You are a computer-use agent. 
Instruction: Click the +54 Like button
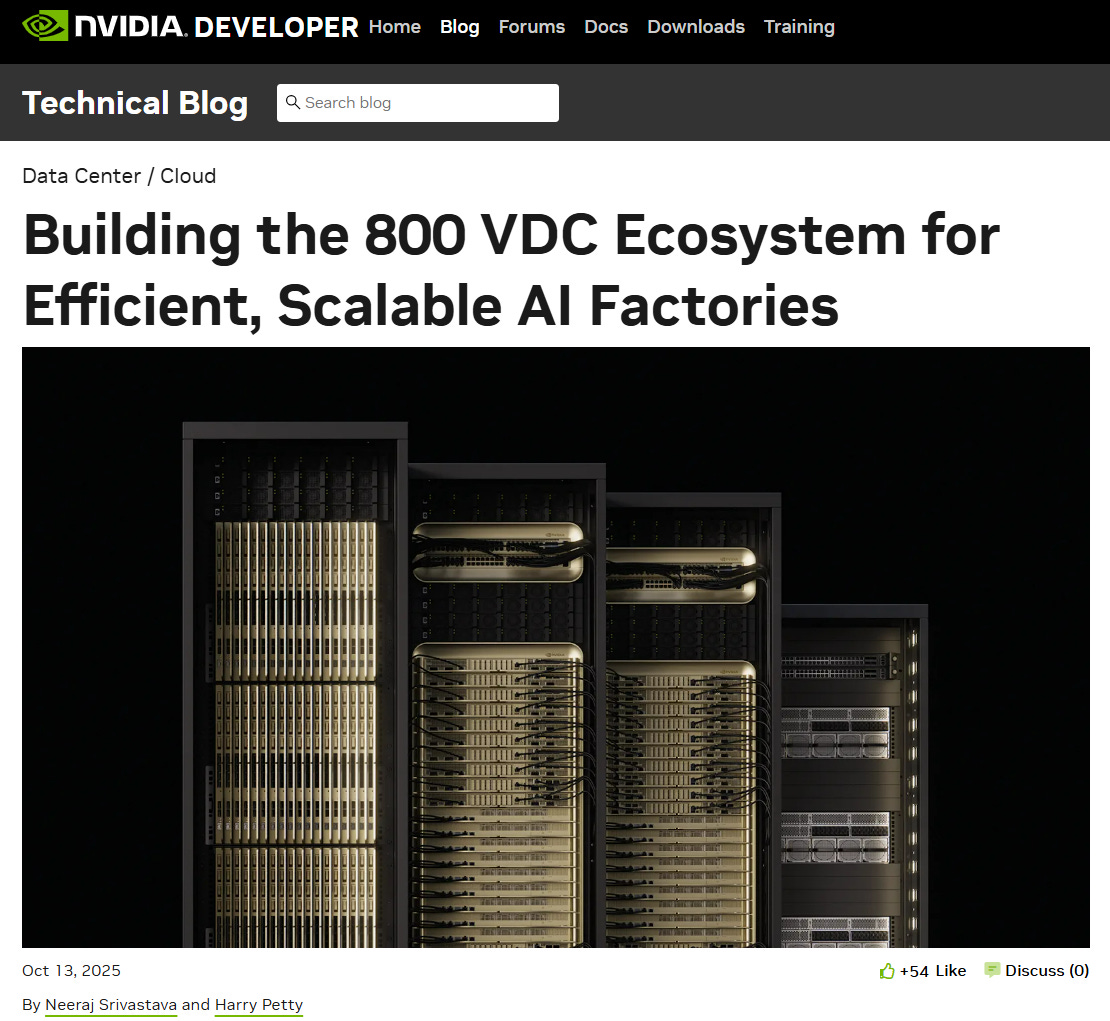[922, 971]
